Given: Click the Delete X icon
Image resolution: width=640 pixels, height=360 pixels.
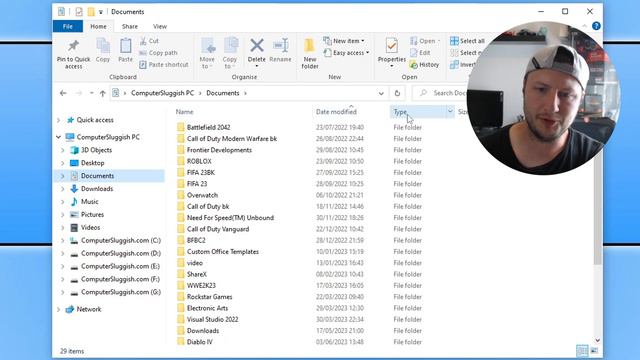Looking at the screenshot, I should tap(257, 45).
